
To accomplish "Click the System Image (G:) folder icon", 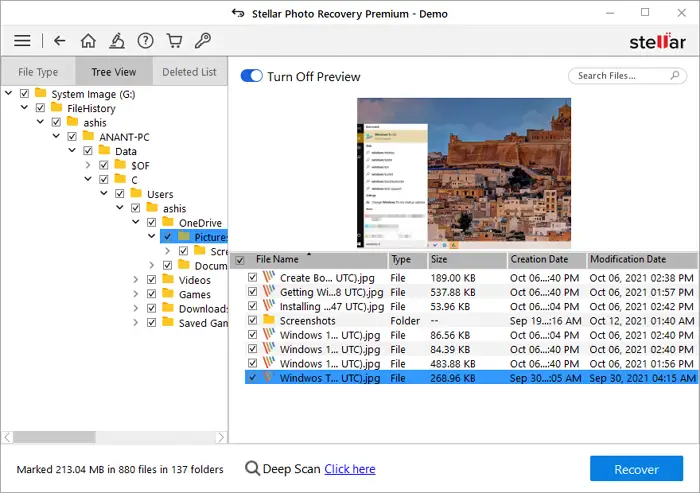I will coord(41,92).
